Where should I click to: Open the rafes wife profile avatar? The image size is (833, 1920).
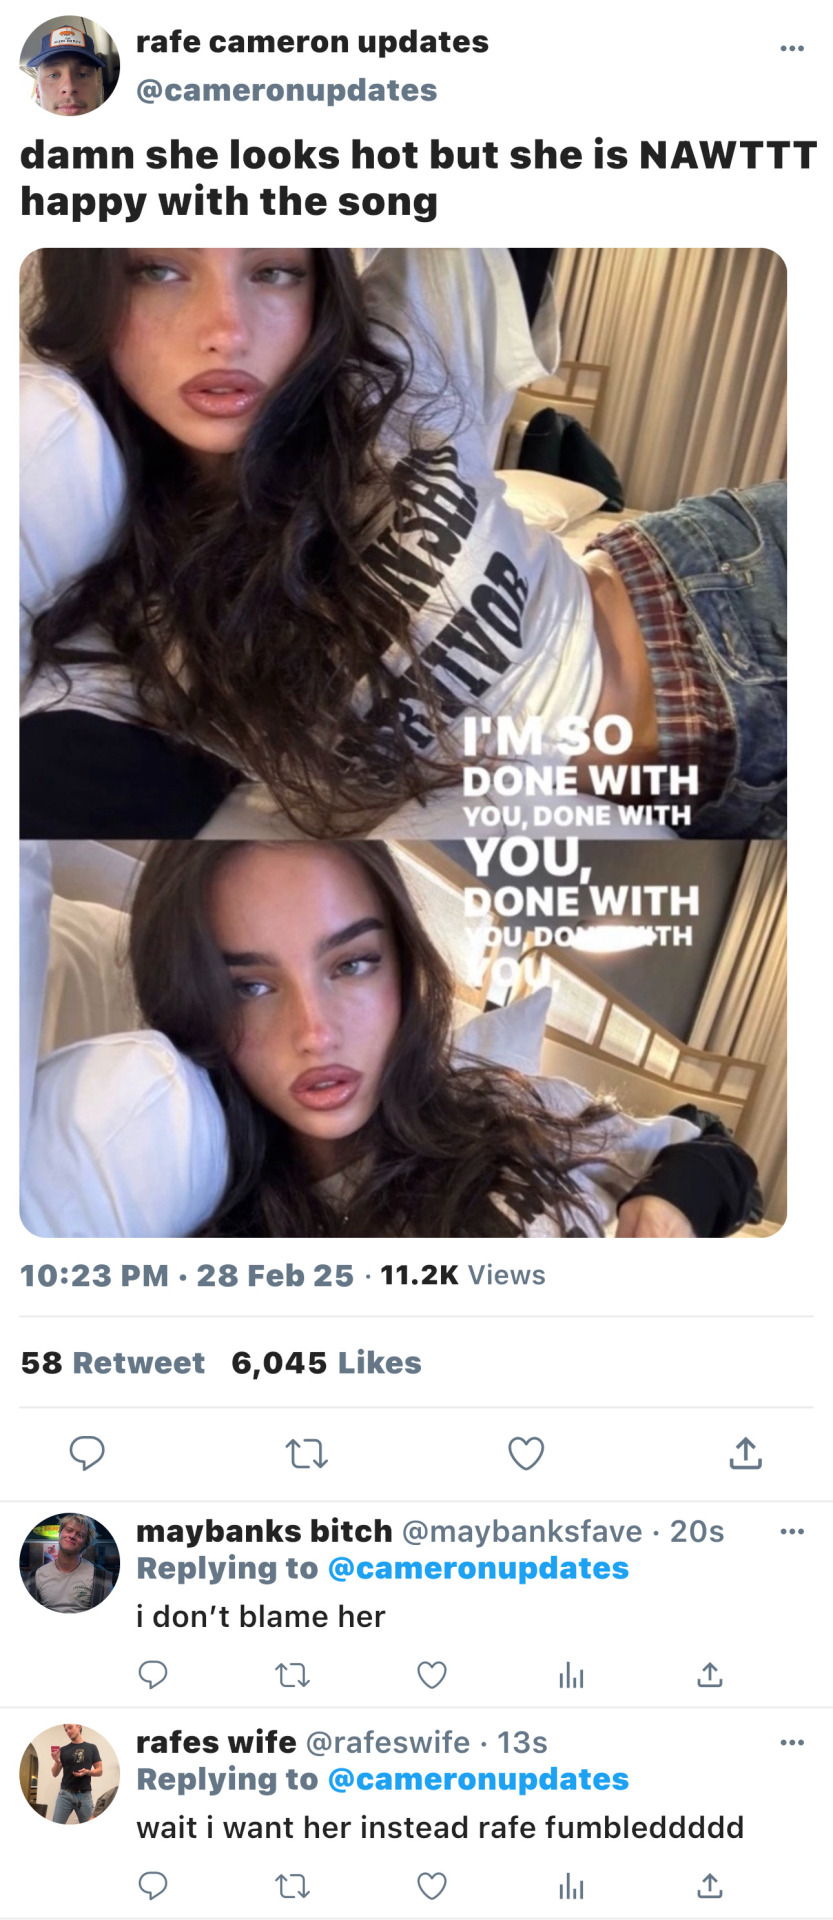[x=69, y=1774]
